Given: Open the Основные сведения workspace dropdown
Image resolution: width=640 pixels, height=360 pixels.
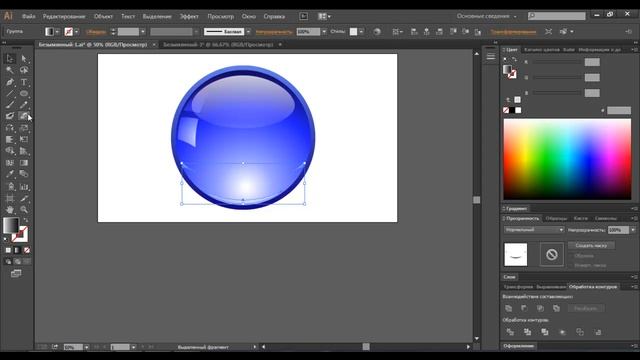Looking at the screenshot, I should pyautogui.click(x=487, y=16).
